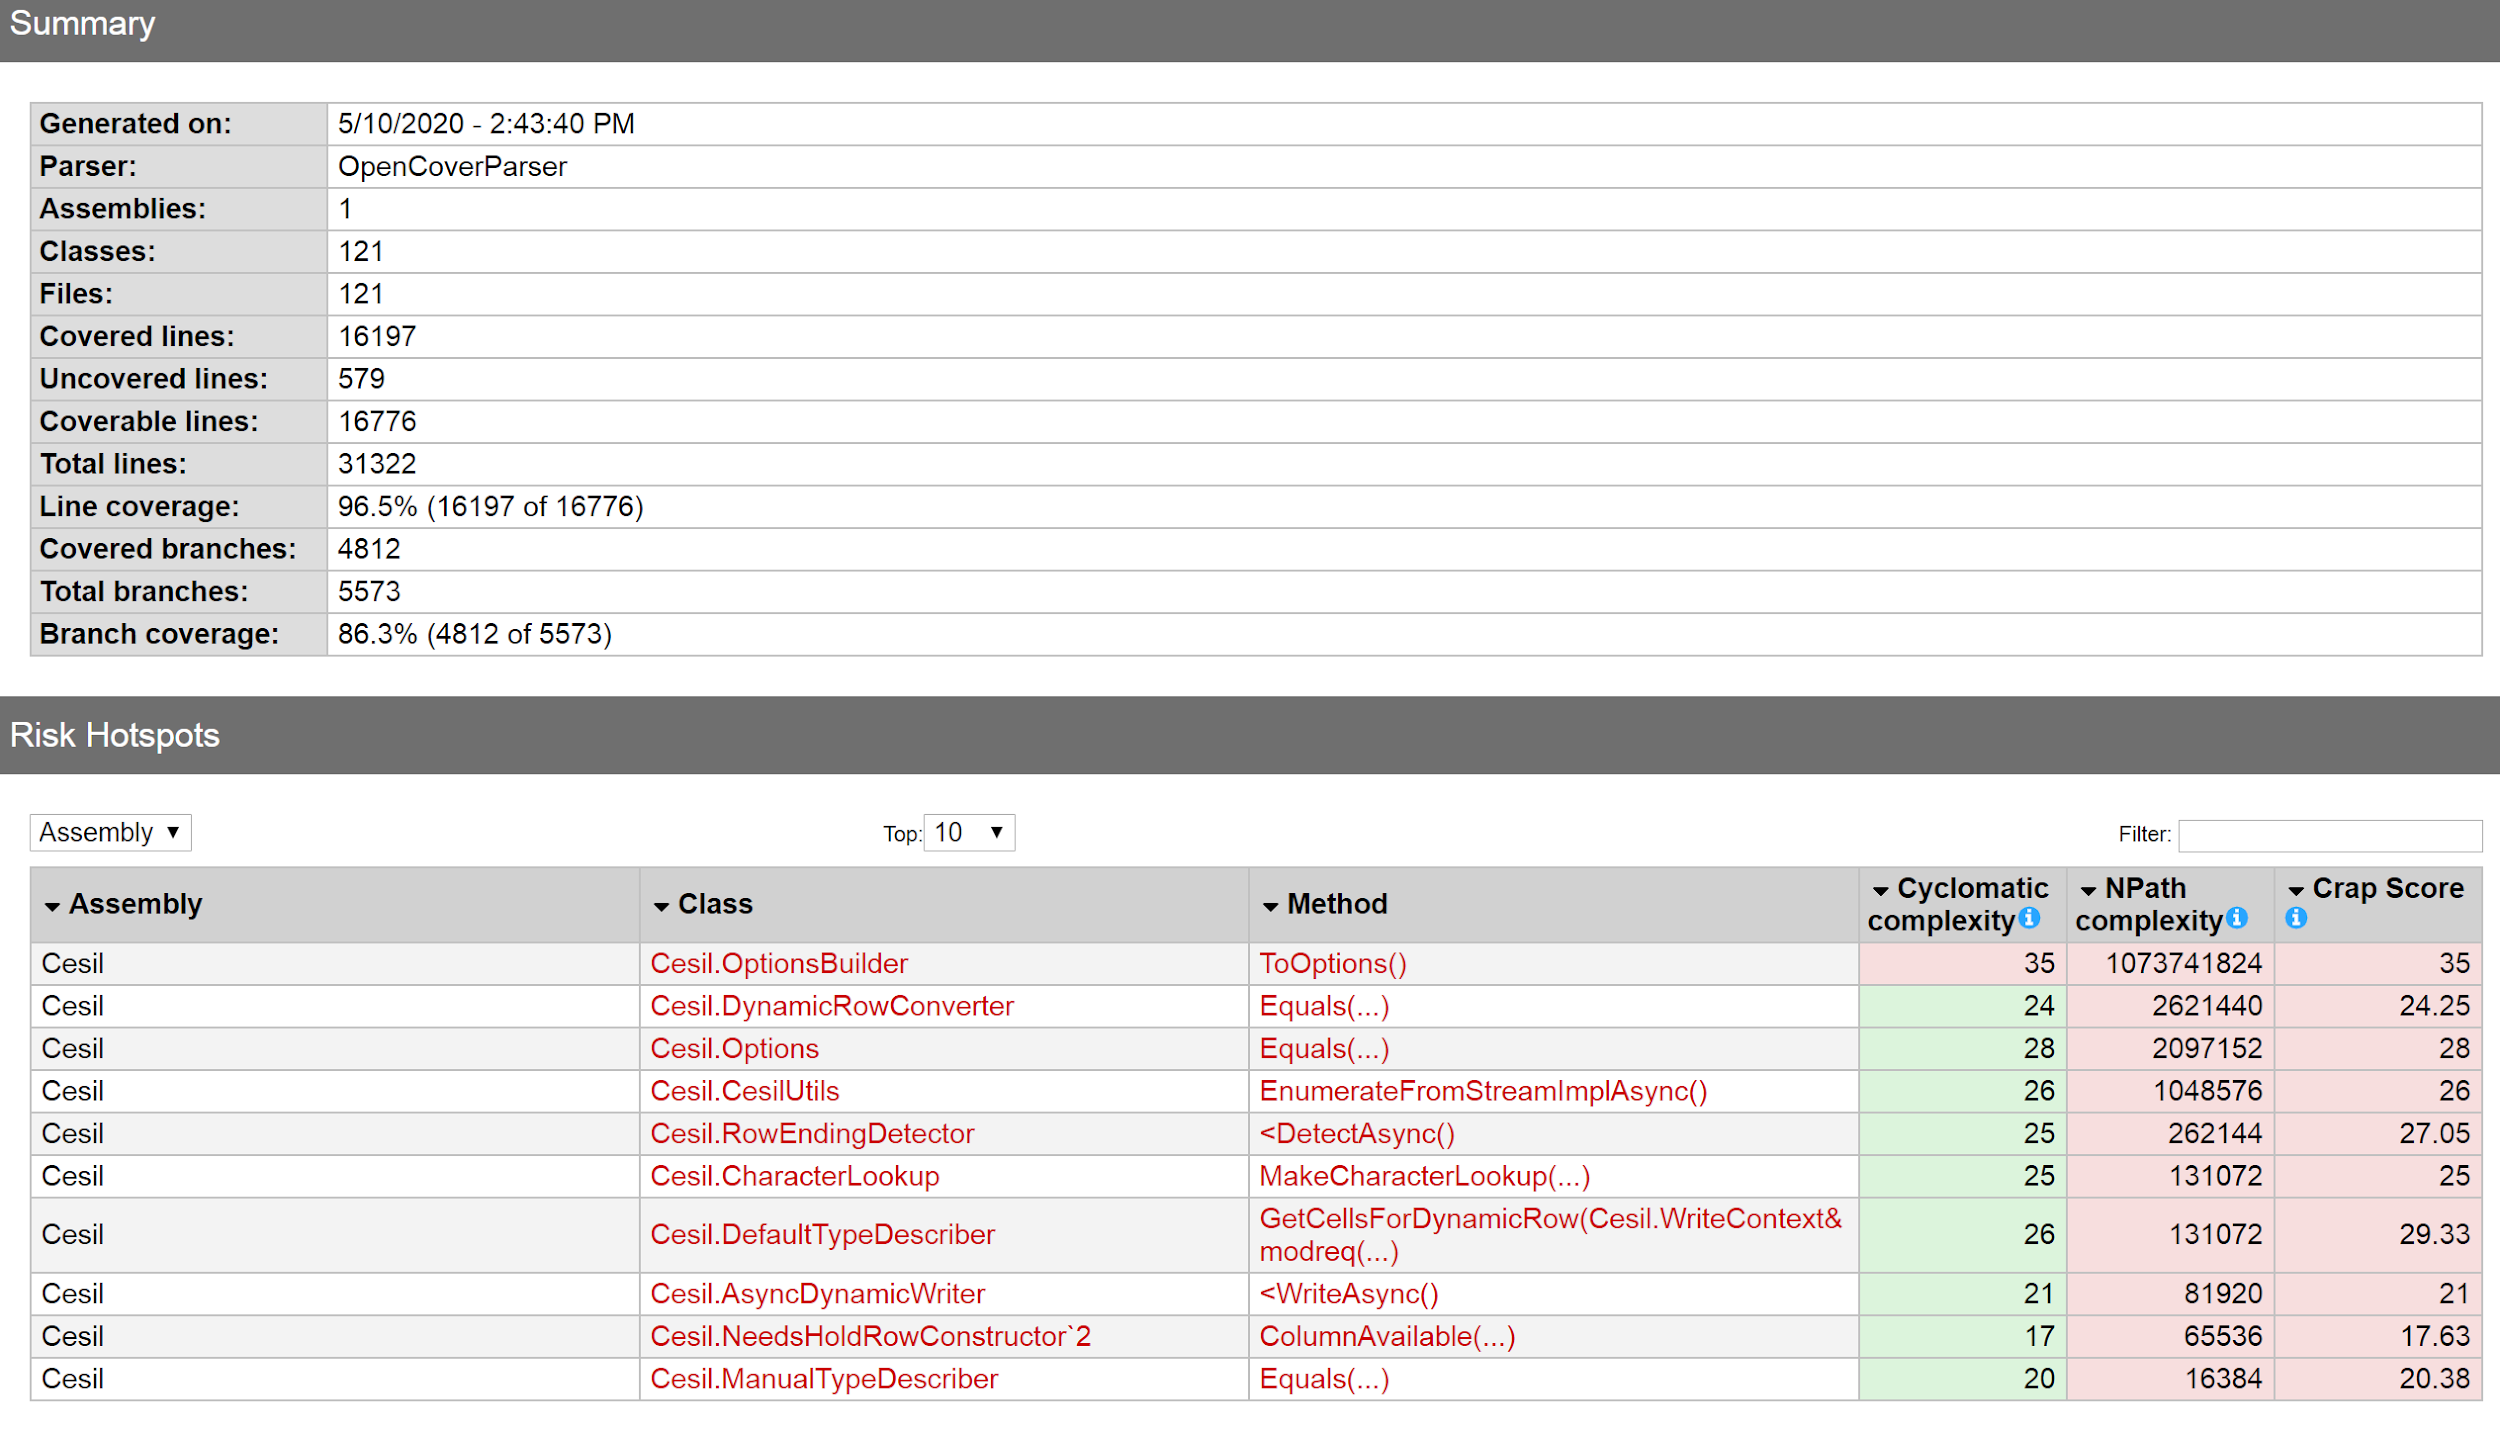Sort table by Assembly column arrow
This screenshot has height=1432, width=2500.
click(52, 906)
